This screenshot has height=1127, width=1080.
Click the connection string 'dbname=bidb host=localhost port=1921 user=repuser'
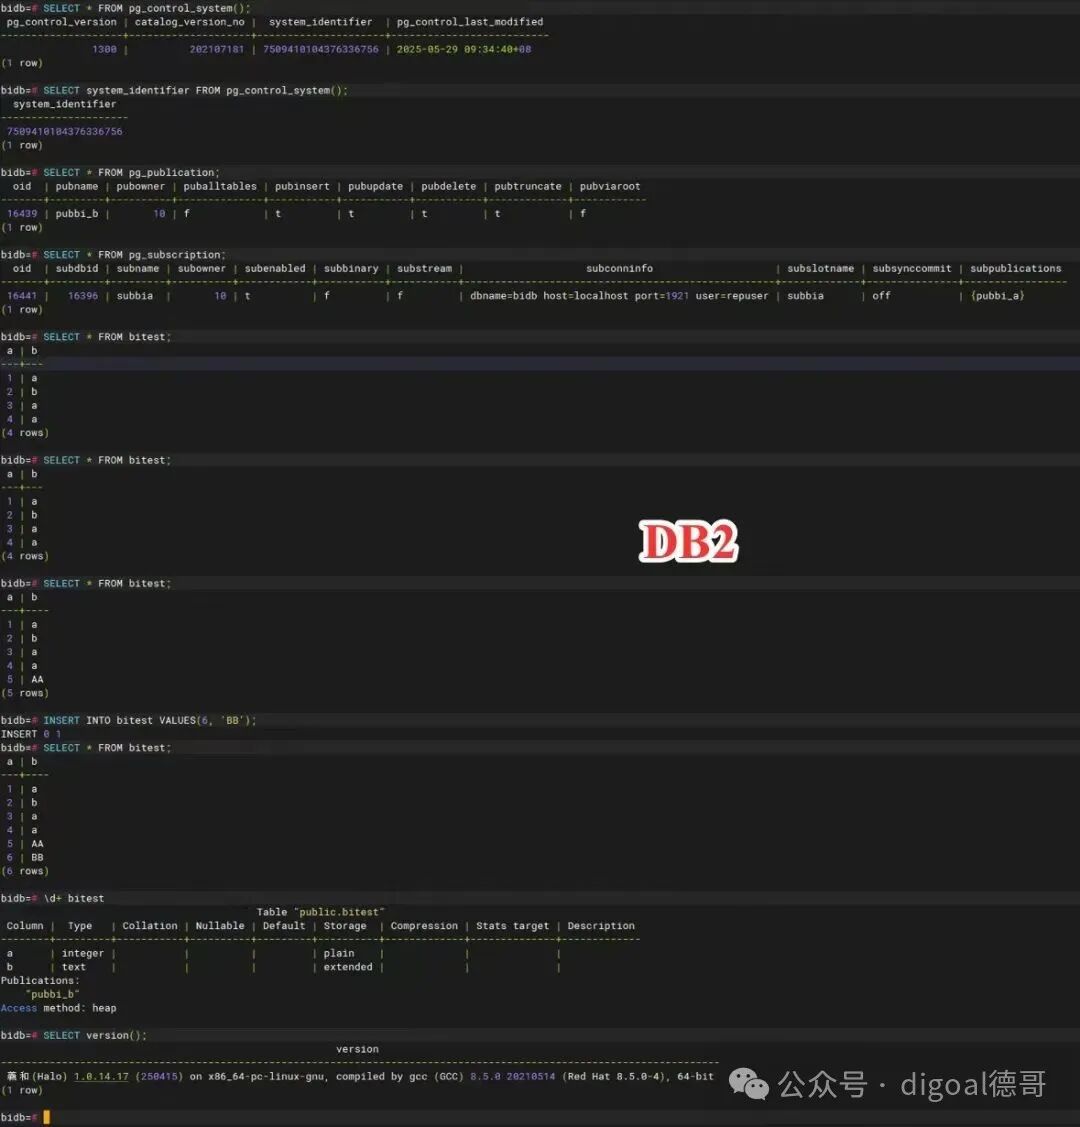(619, 295)
